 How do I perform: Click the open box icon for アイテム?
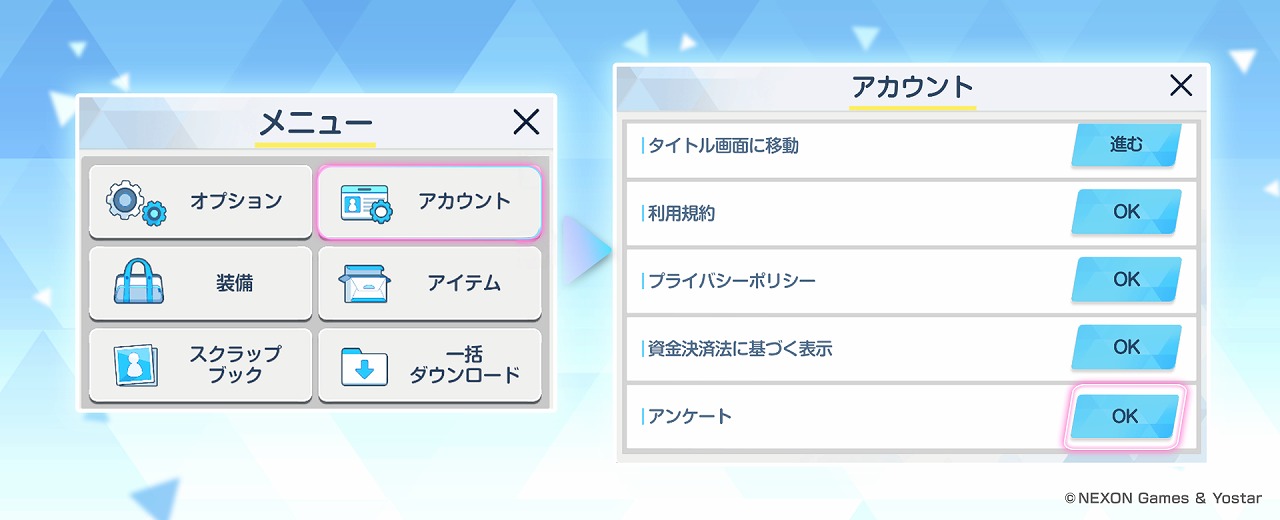[365, 284]
